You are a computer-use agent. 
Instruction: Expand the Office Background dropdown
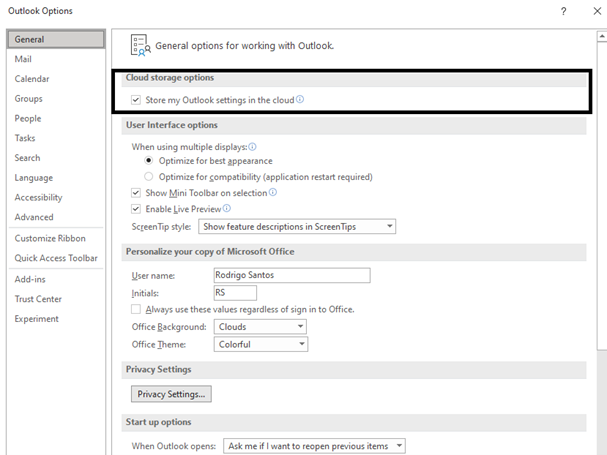pos(260,327)
